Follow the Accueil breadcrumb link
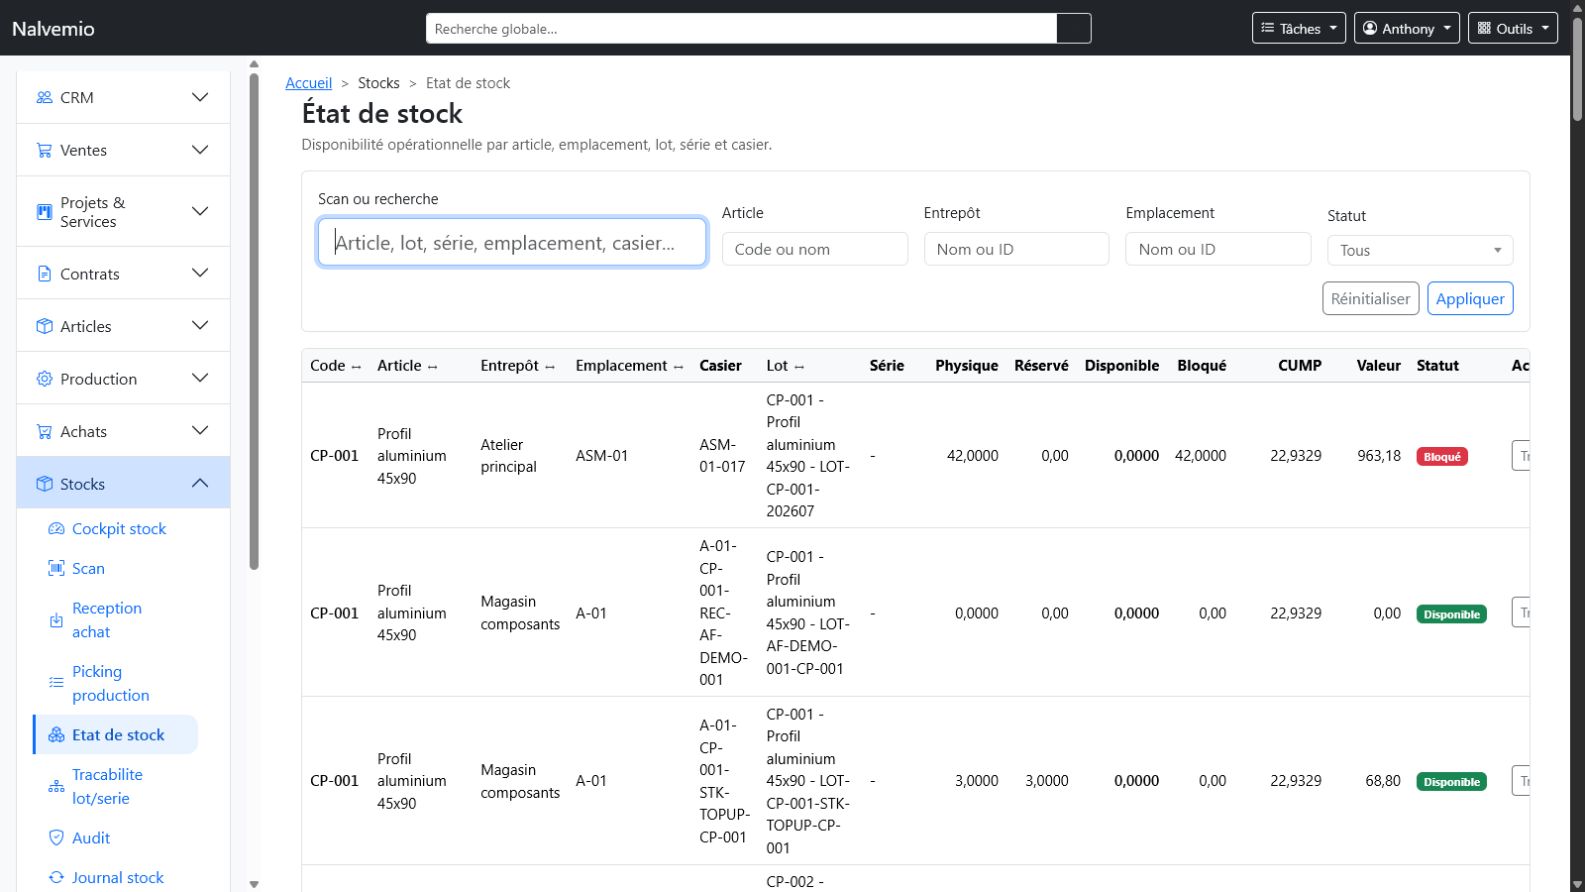The image size is (1585, 892). pos(308,83)
